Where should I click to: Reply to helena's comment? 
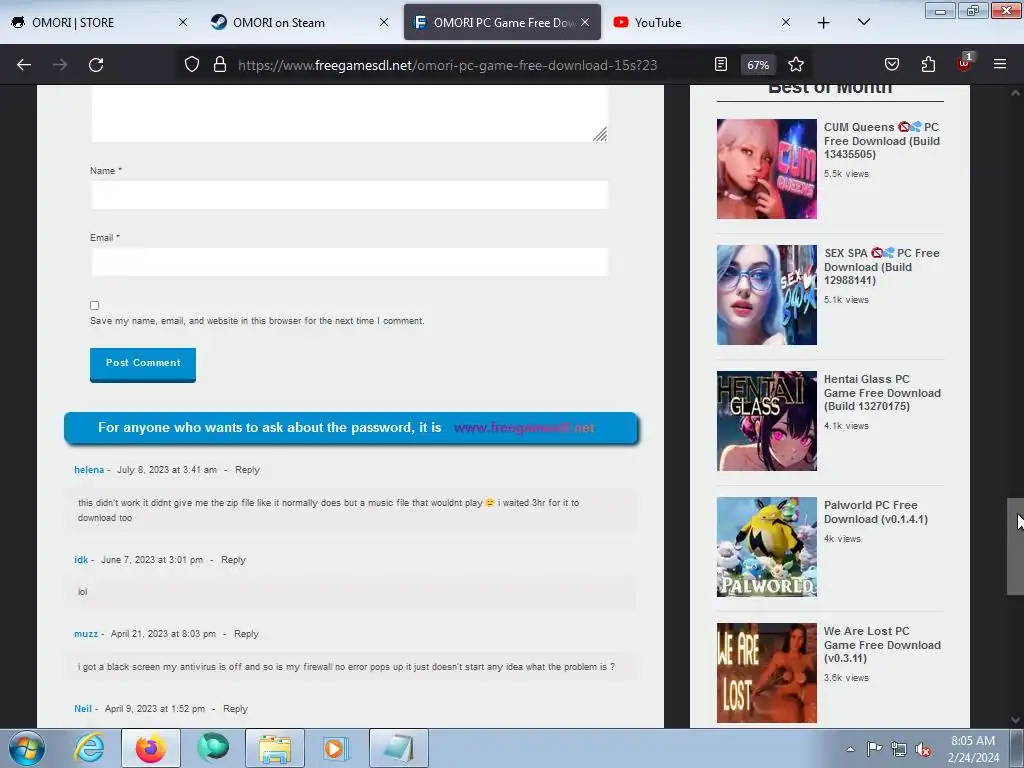[247, 470]
